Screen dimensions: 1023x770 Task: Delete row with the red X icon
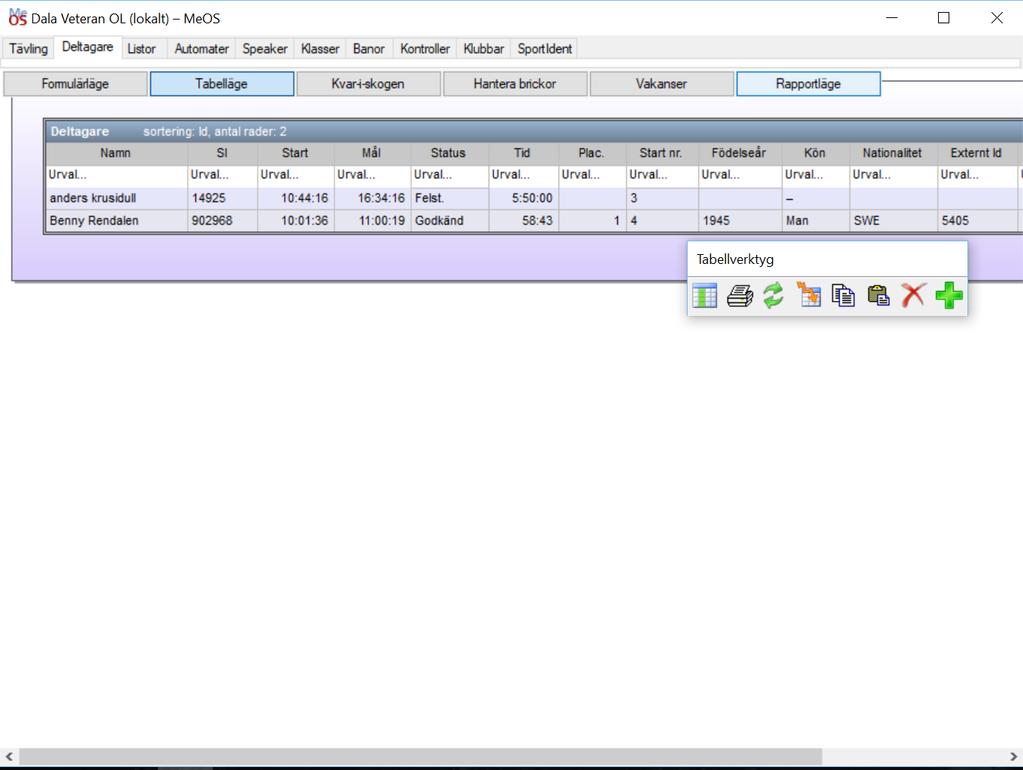[x=913, y=296]
